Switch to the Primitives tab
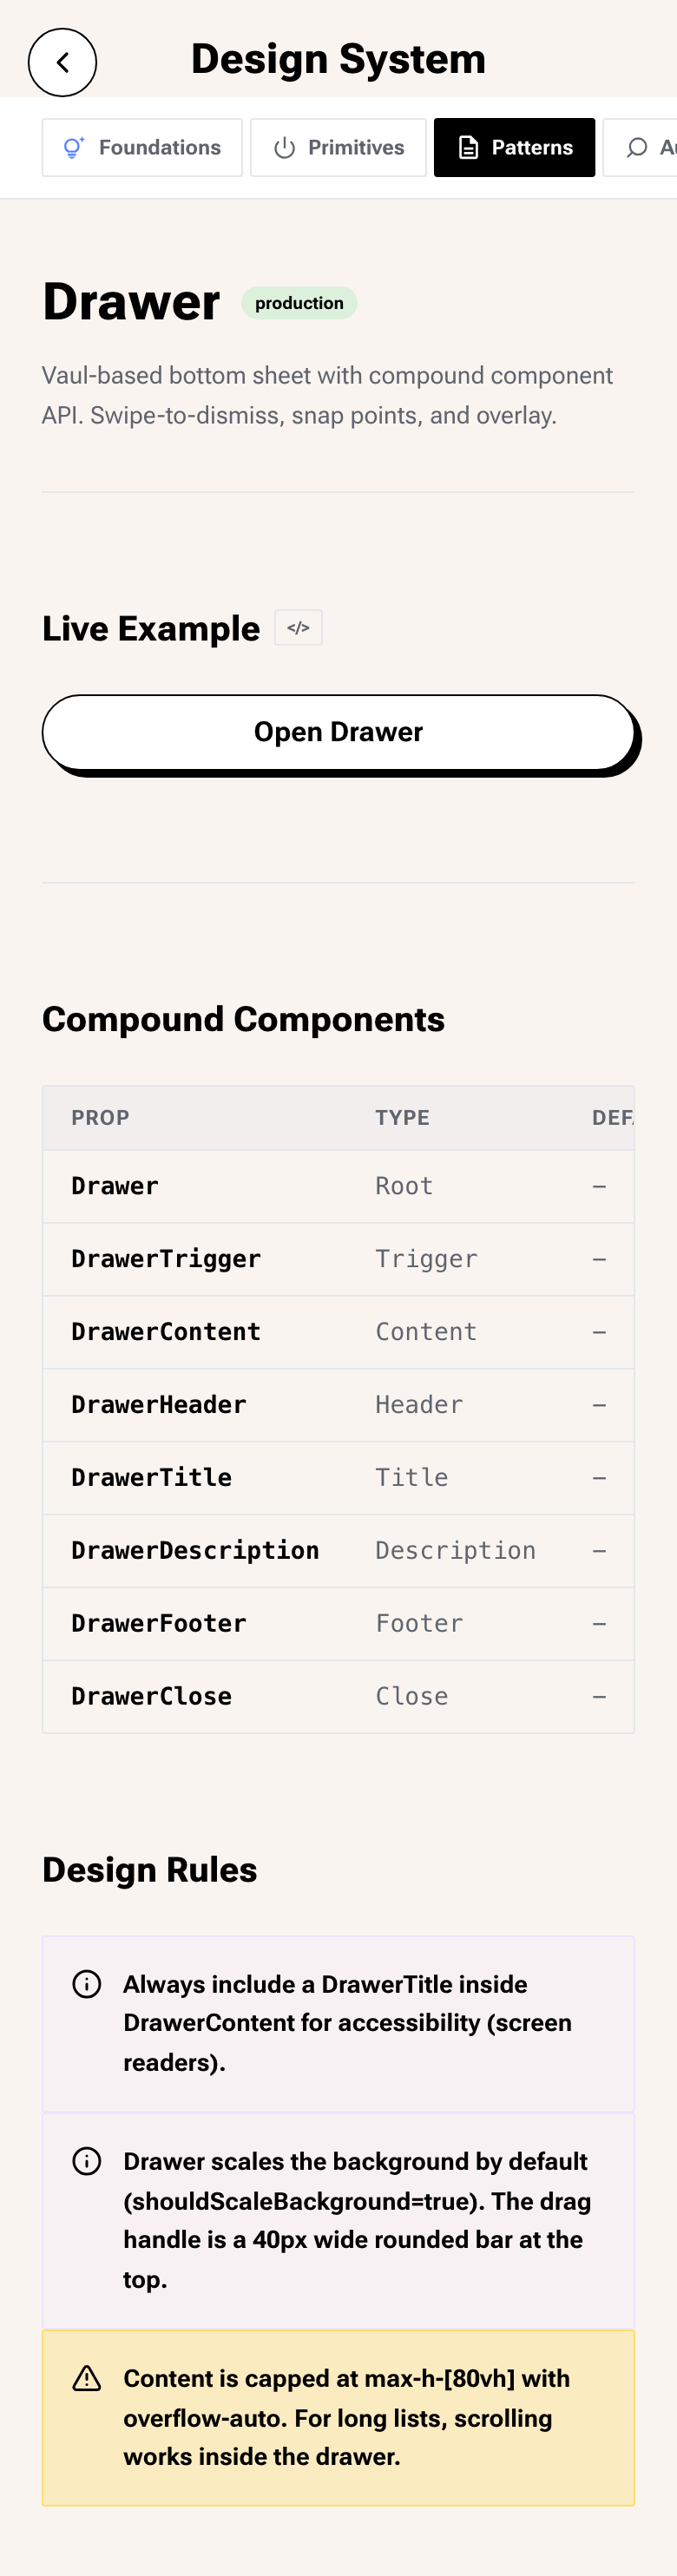Image resolution: width=677 pixels, height=2576 pixels. (338, 148)
